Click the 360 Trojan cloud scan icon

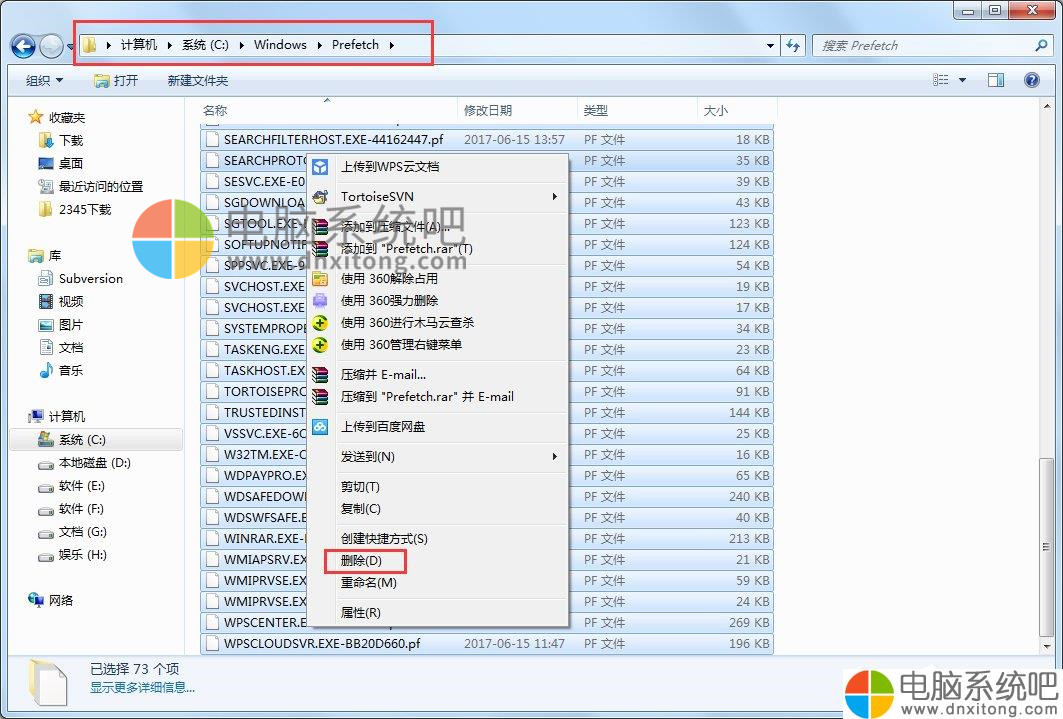[x=320, y=323]
